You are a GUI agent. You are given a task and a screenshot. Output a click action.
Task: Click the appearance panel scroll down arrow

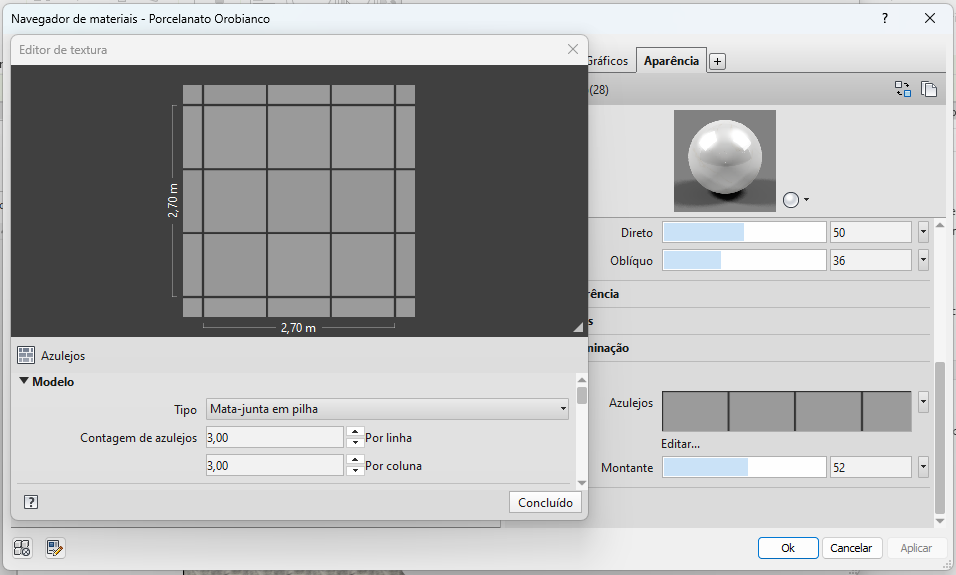940,521
